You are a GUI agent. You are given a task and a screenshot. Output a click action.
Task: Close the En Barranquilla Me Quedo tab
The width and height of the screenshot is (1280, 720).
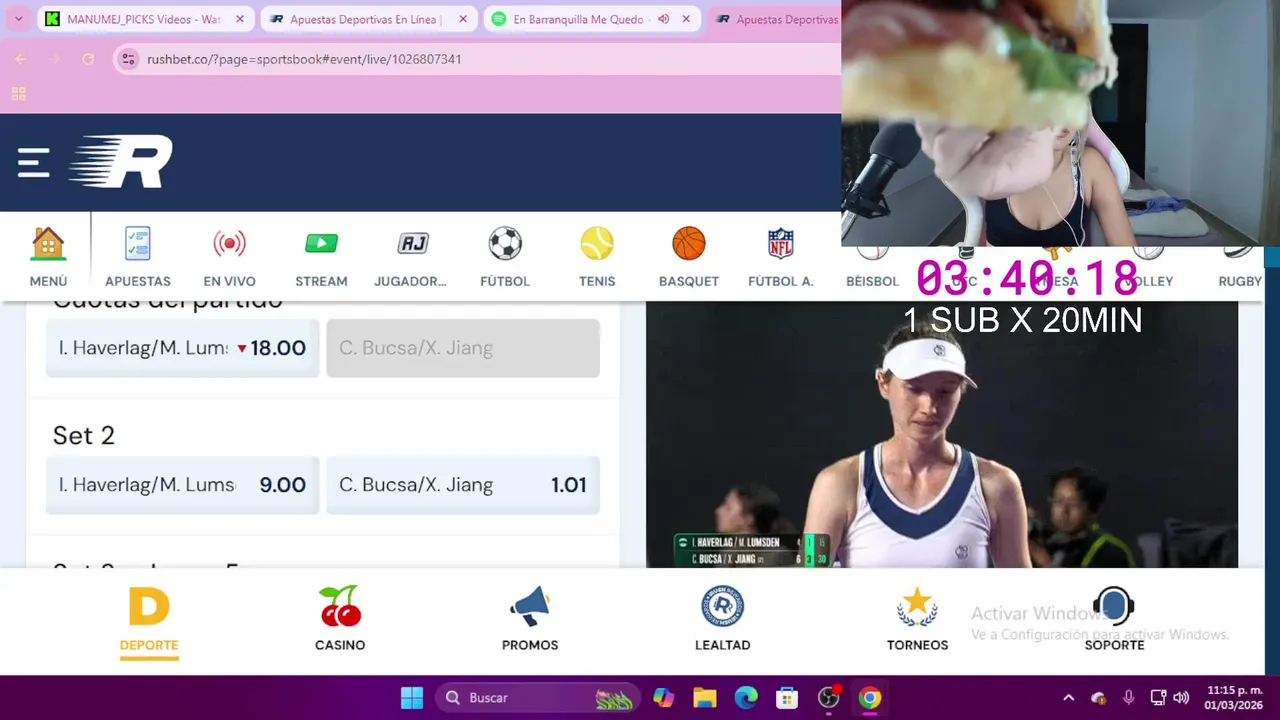pyautogui.click(x=686, y=19)
